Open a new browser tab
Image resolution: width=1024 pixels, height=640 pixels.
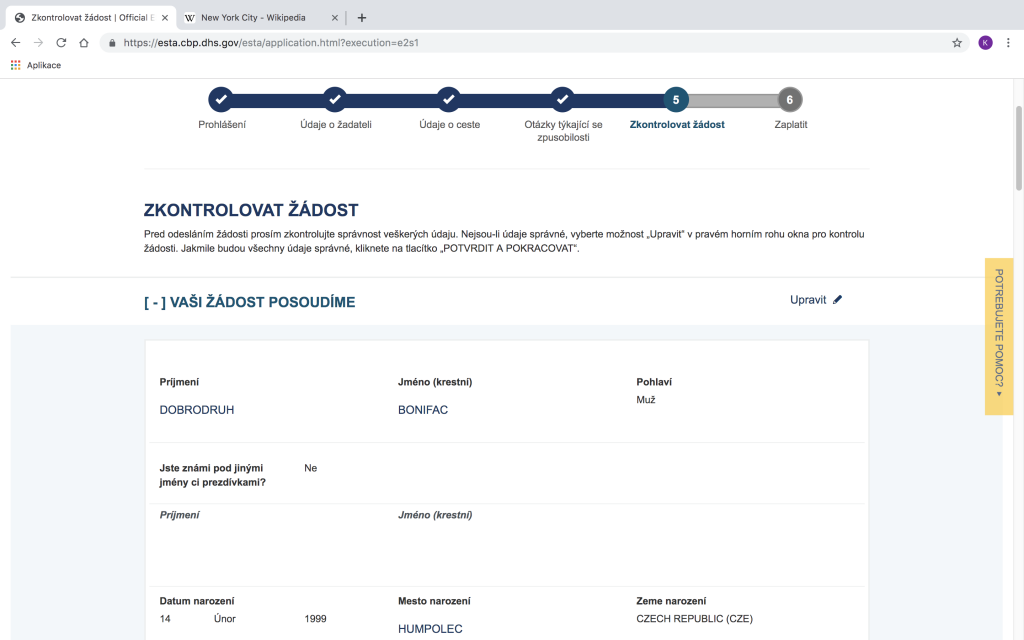click(362, 17)
